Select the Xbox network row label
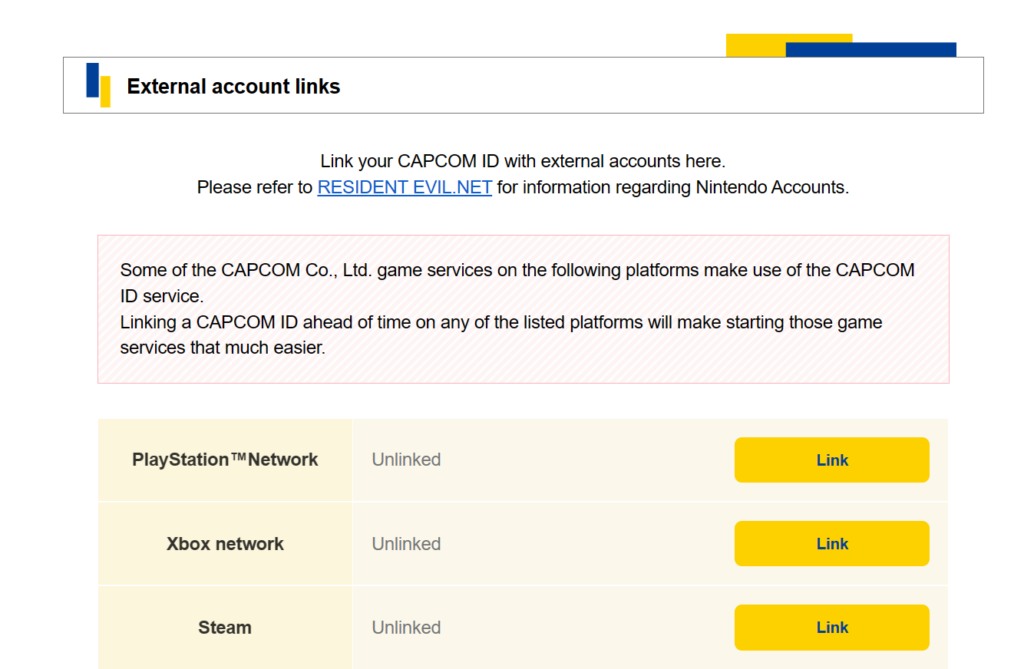Viewport: 1024px width, 669px height. point(224,543)
